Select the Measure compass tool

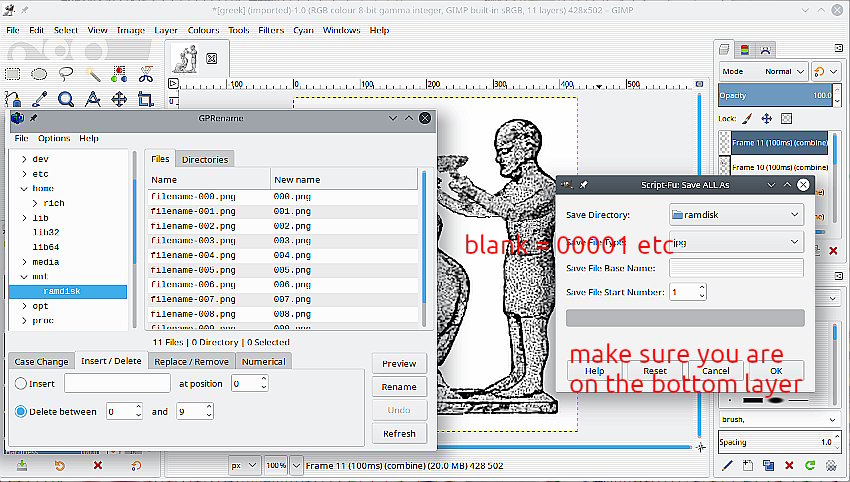click(93, 99)
